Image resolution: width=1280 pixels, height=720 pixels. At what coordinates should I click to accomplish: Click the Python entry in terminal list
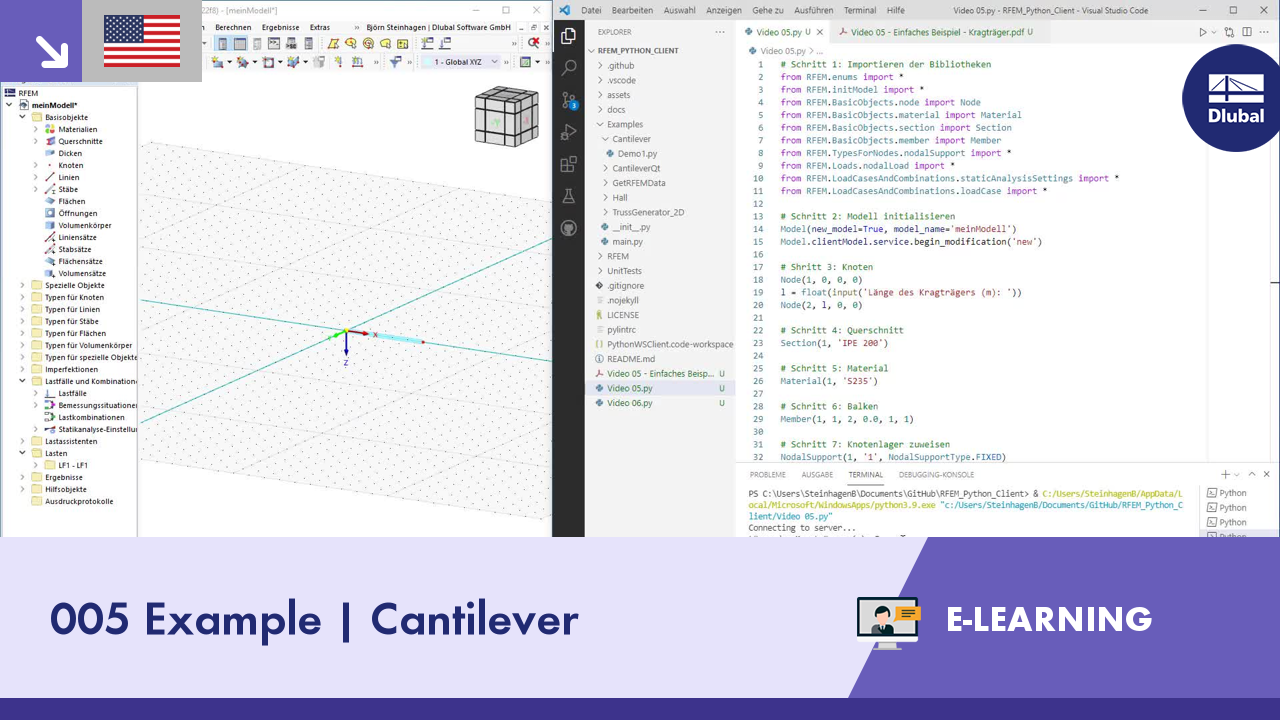tap(1227, 492)
